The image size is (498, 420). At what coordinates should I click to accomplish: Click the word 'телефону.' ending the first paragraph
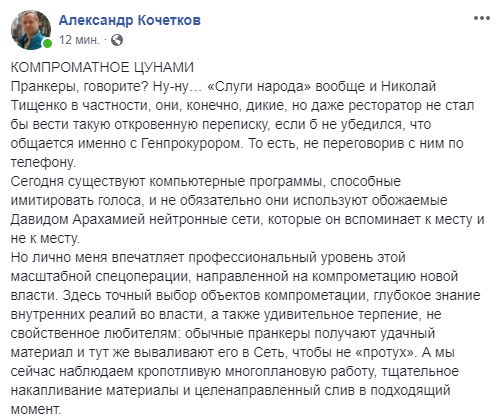tap(43, 163)
